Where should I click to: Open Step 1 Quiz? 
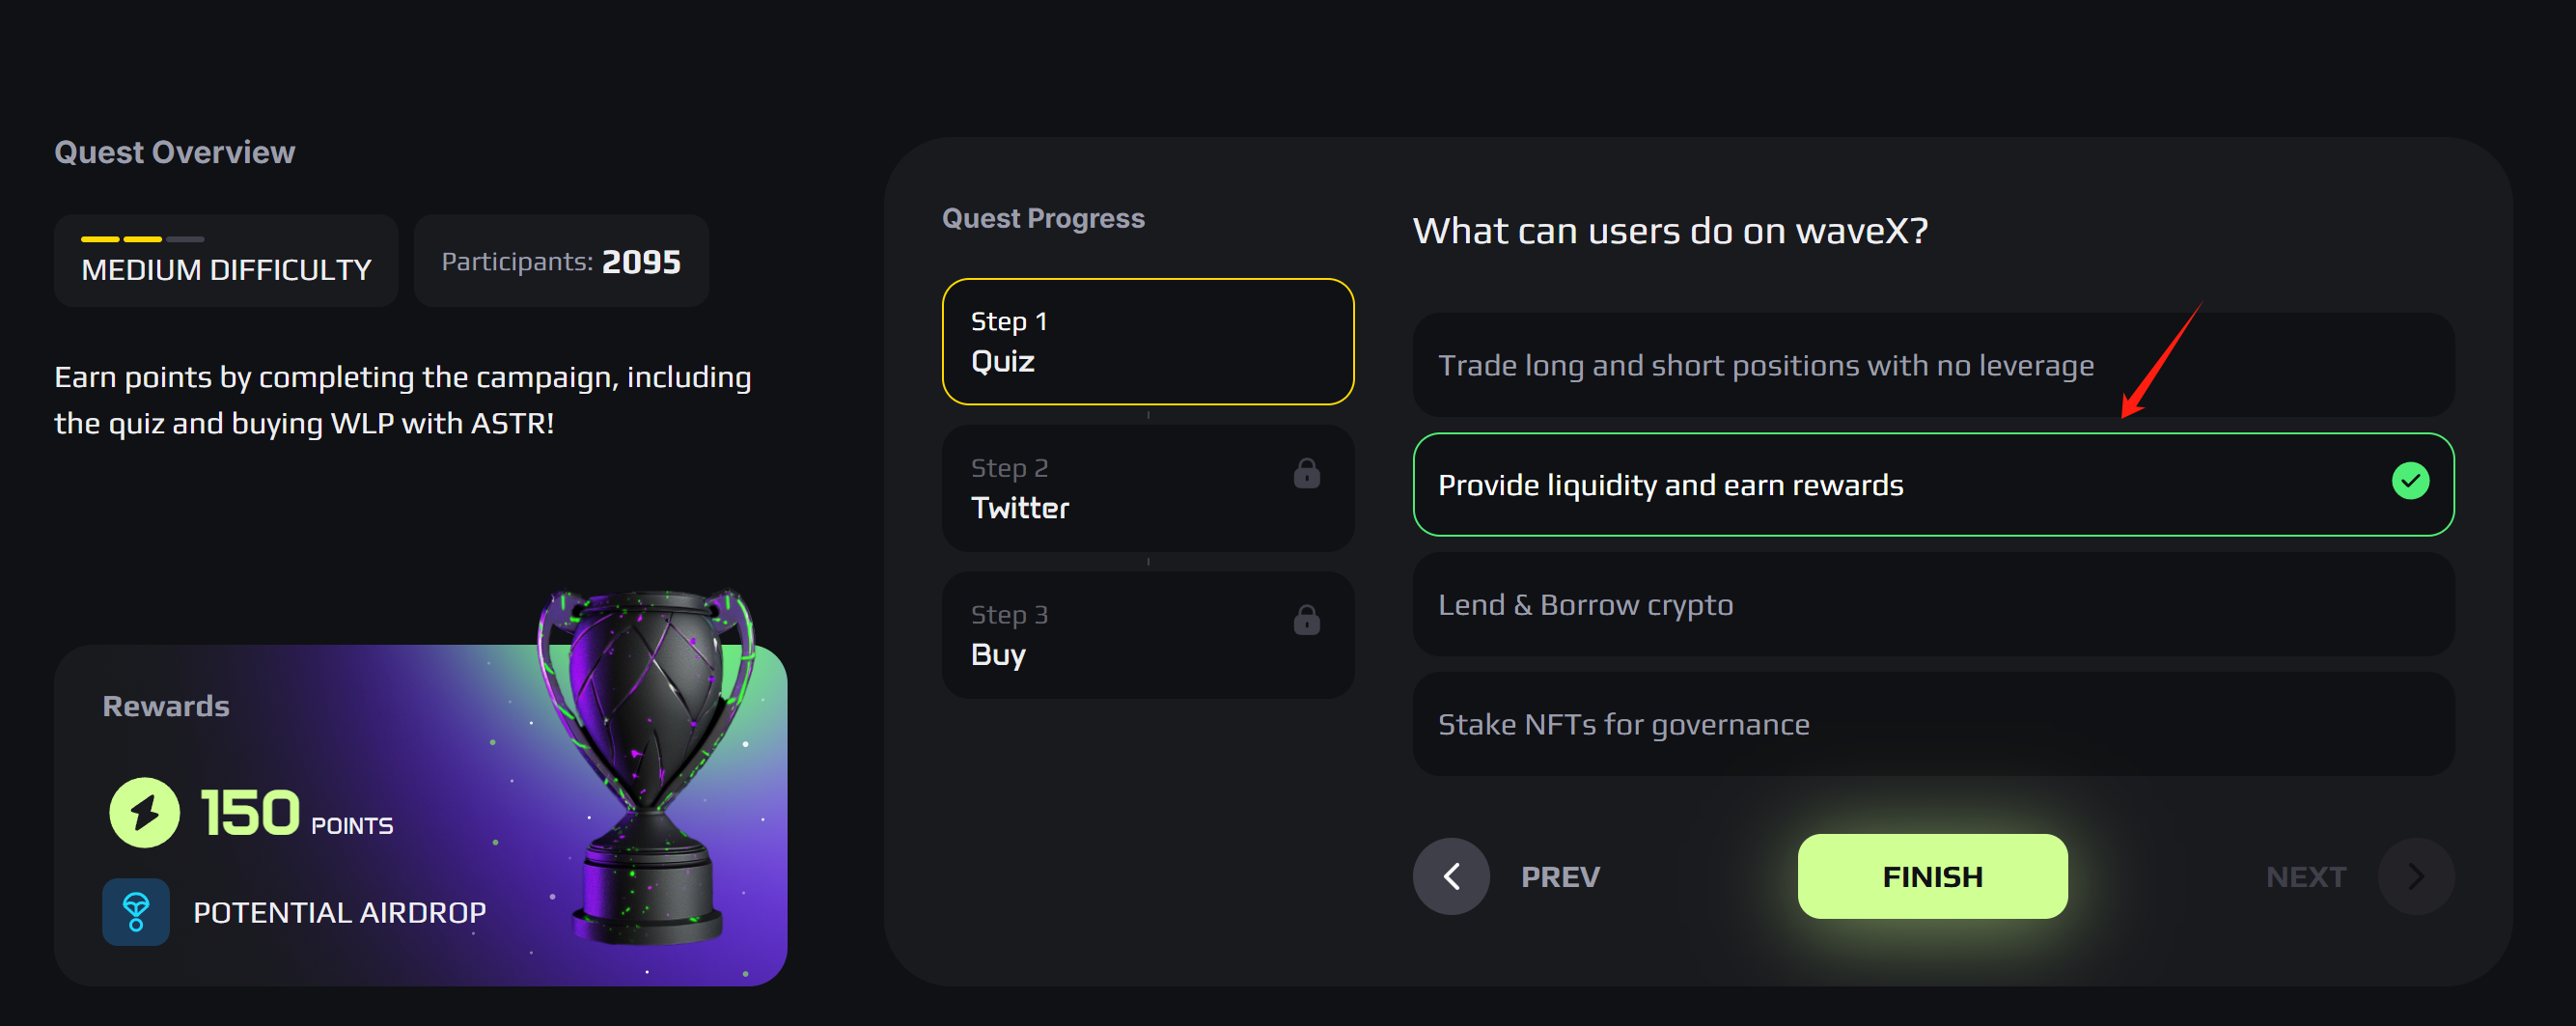click(1147, 341)
